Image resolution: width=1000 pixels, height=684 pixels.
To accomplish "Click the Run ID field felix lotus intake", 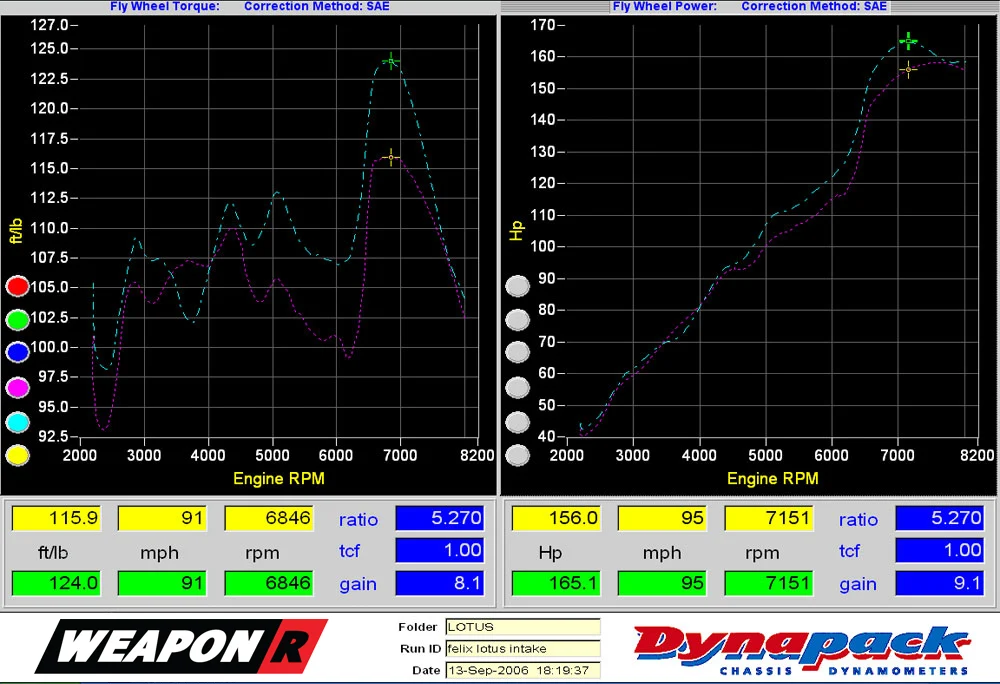I will point(522,649).
